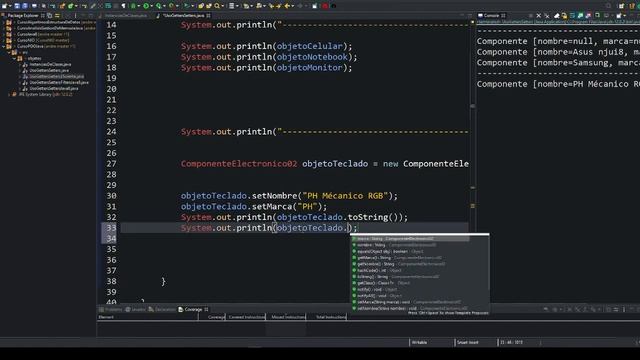Click the red Stop icon in the toolbar

(x=325, y=6)
